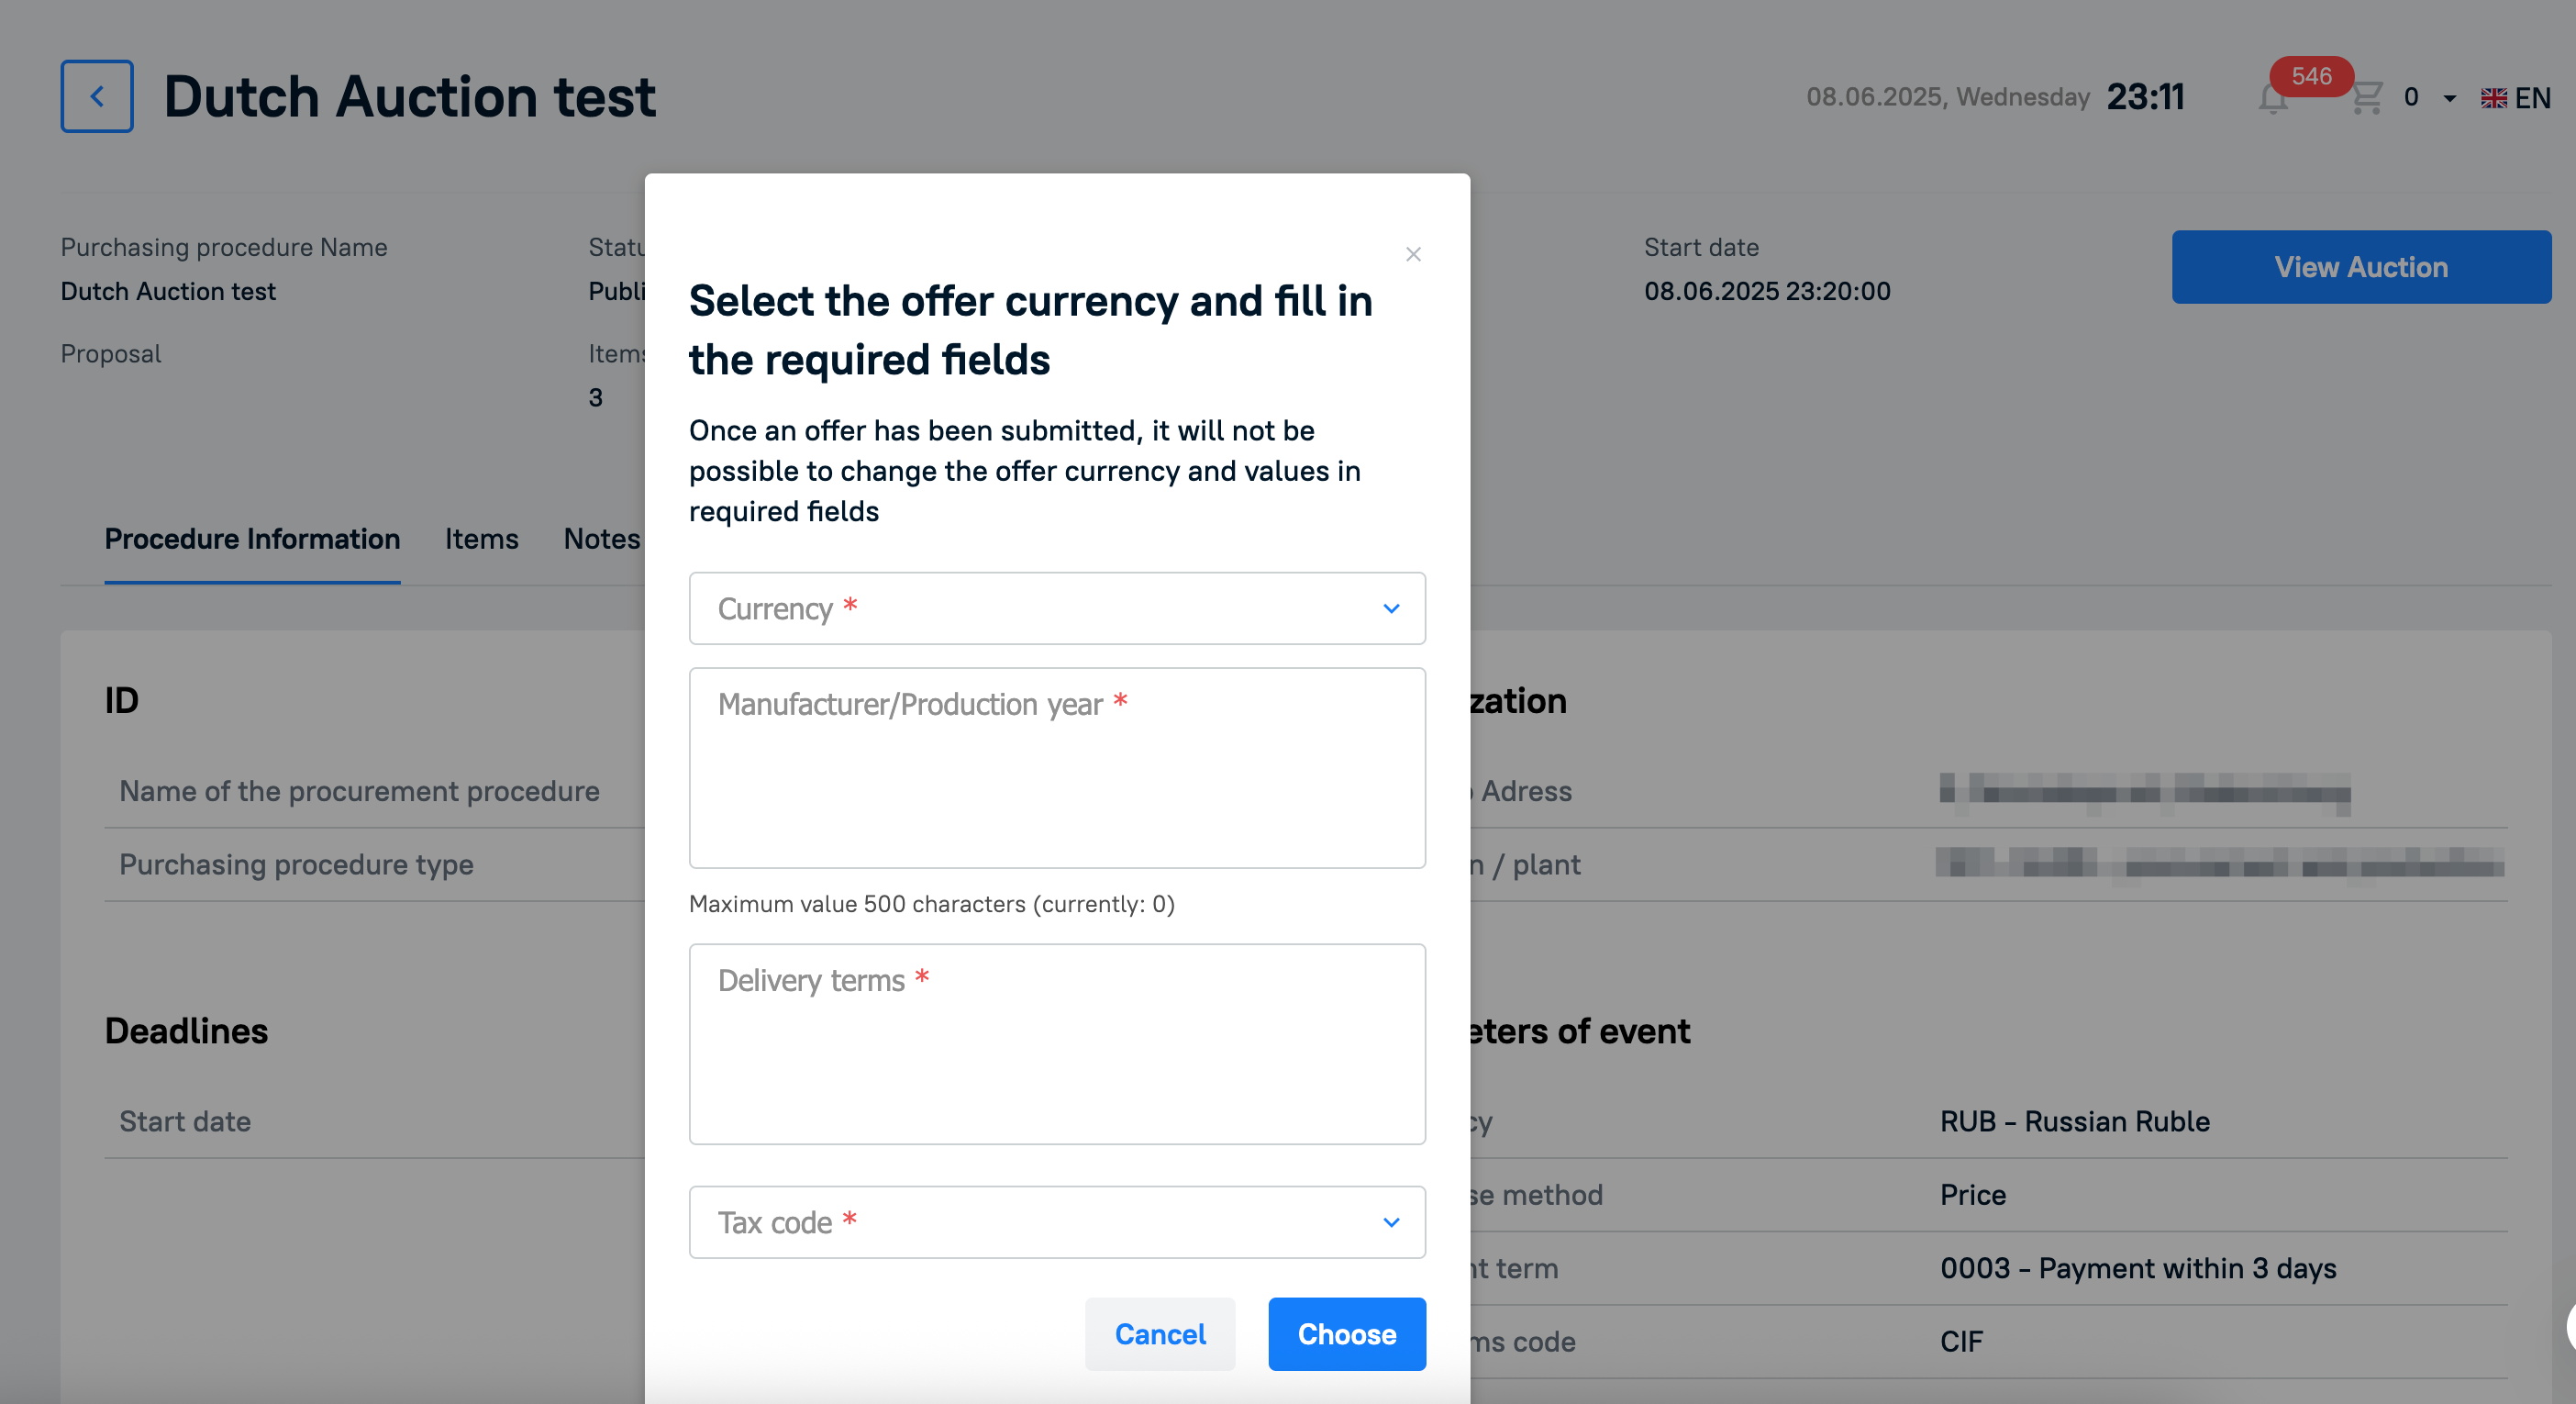Open the Notes tab
The width and height of the screenshot is (2576, 1404).
click(602, 539)
